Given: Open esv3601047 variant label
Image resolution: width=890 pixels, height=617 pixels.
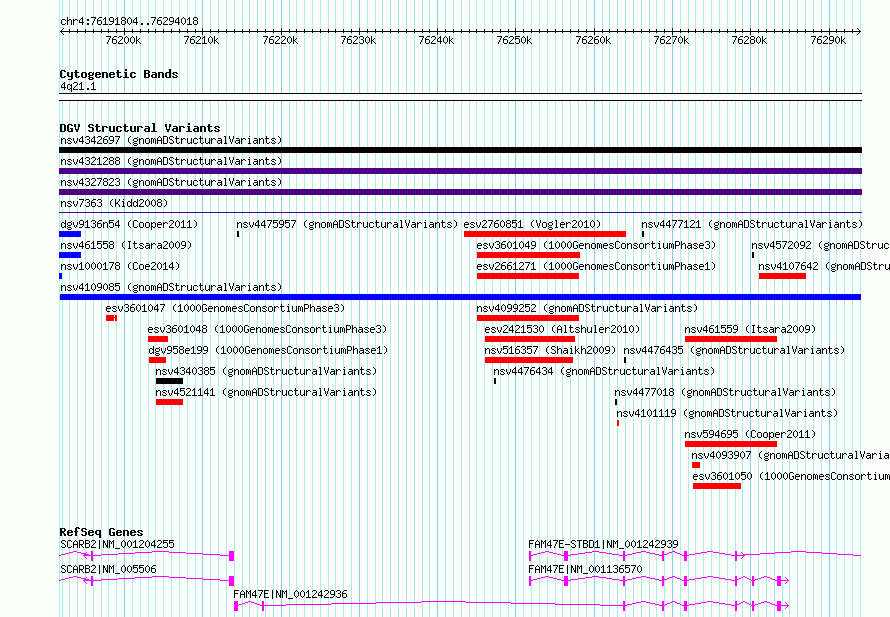Looking at the screenshot, I should (225, 308).
